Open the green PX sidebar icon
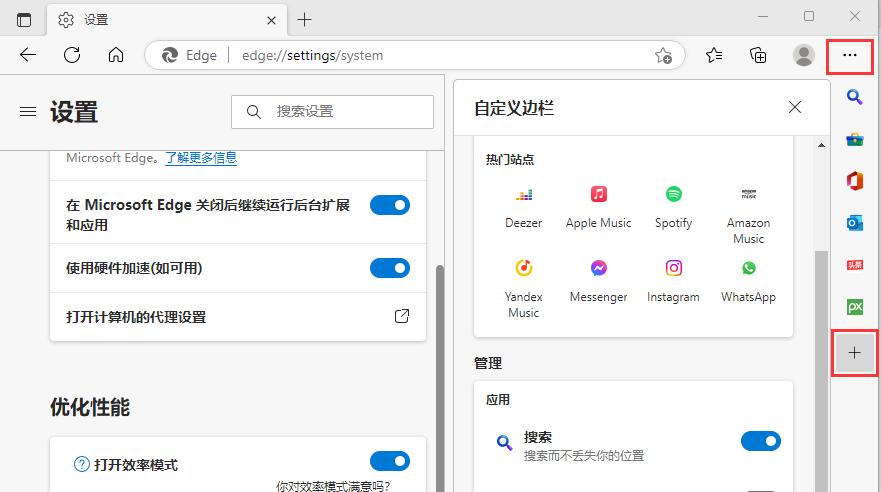This screenshot has height=492, width=881. (855, 307)
